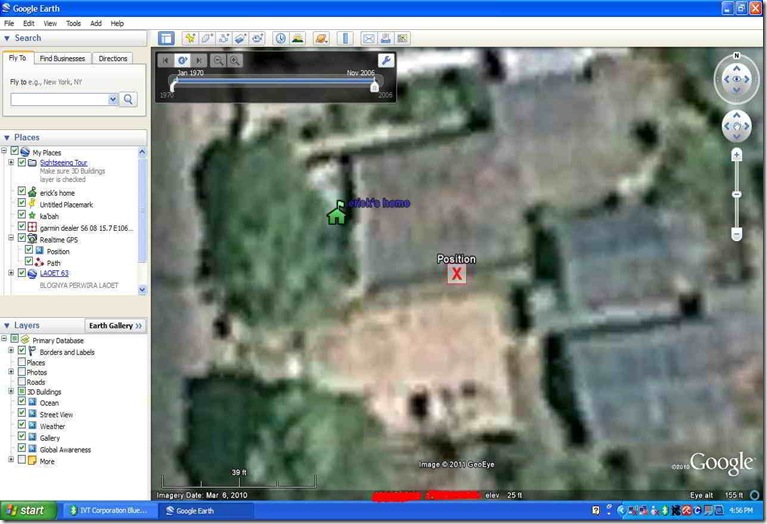Click the Print toolbar icon
This screenshot has width=767, height=524.
point(385,38)
